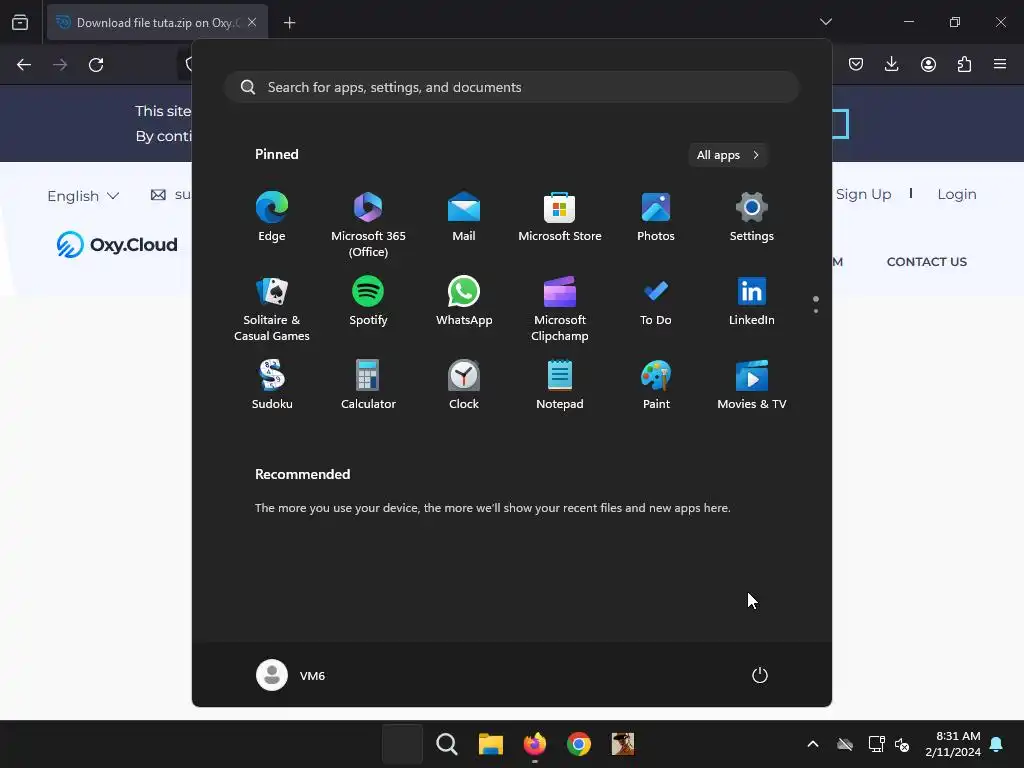Launch the Calculator app

pos(368,384)
